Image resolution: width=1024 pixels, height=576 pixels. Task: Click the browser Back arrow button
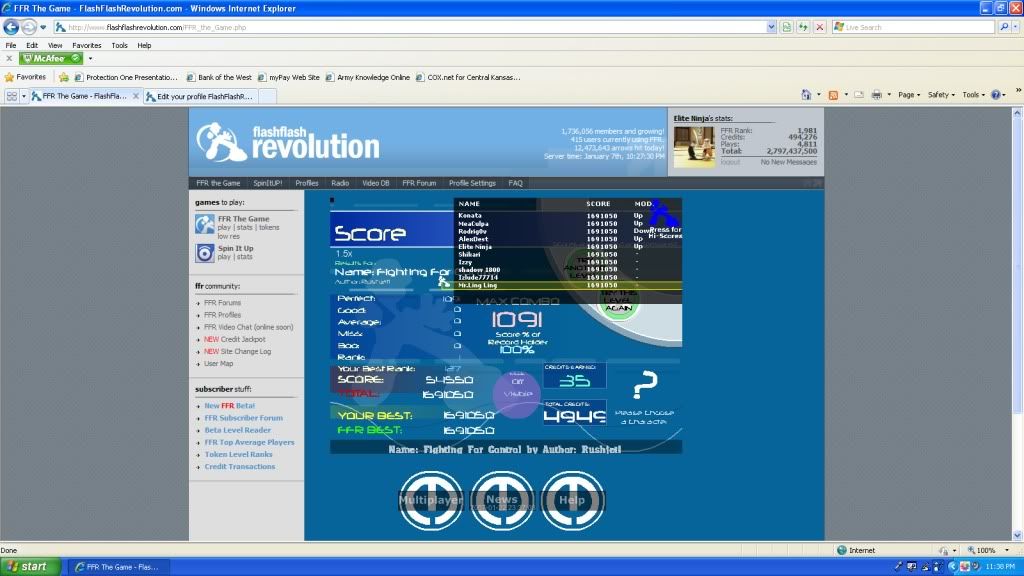pyautogui.click(x=12, y=27)
